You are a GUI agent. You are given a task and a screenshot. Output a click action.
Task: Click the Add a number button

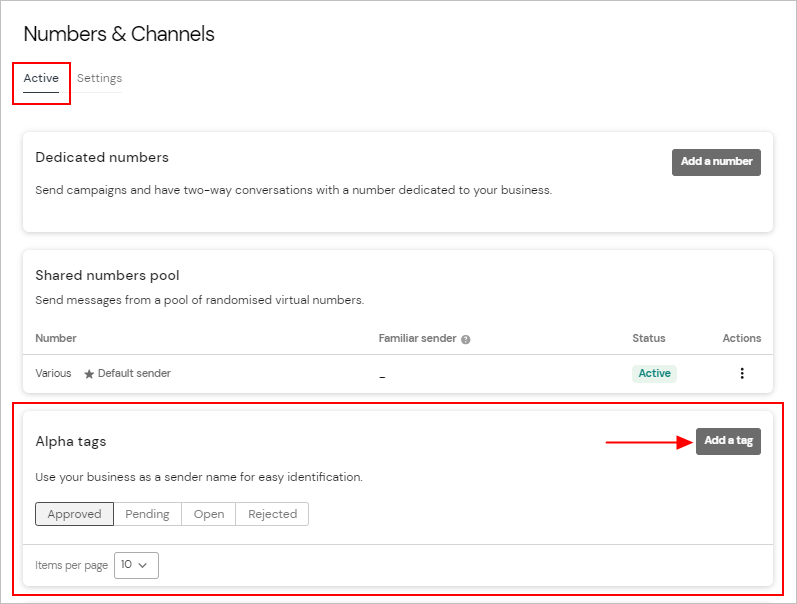(716, 162)
